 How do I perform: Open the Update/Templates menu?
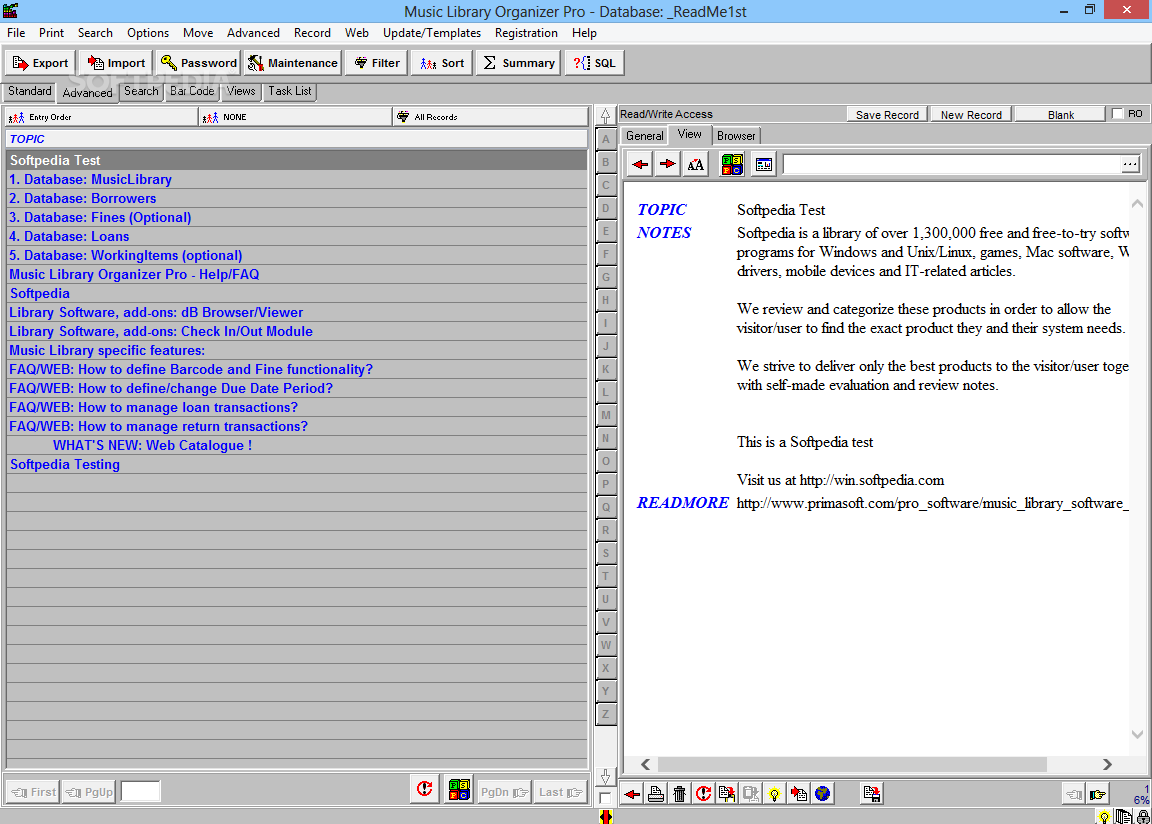click(431, 33)
